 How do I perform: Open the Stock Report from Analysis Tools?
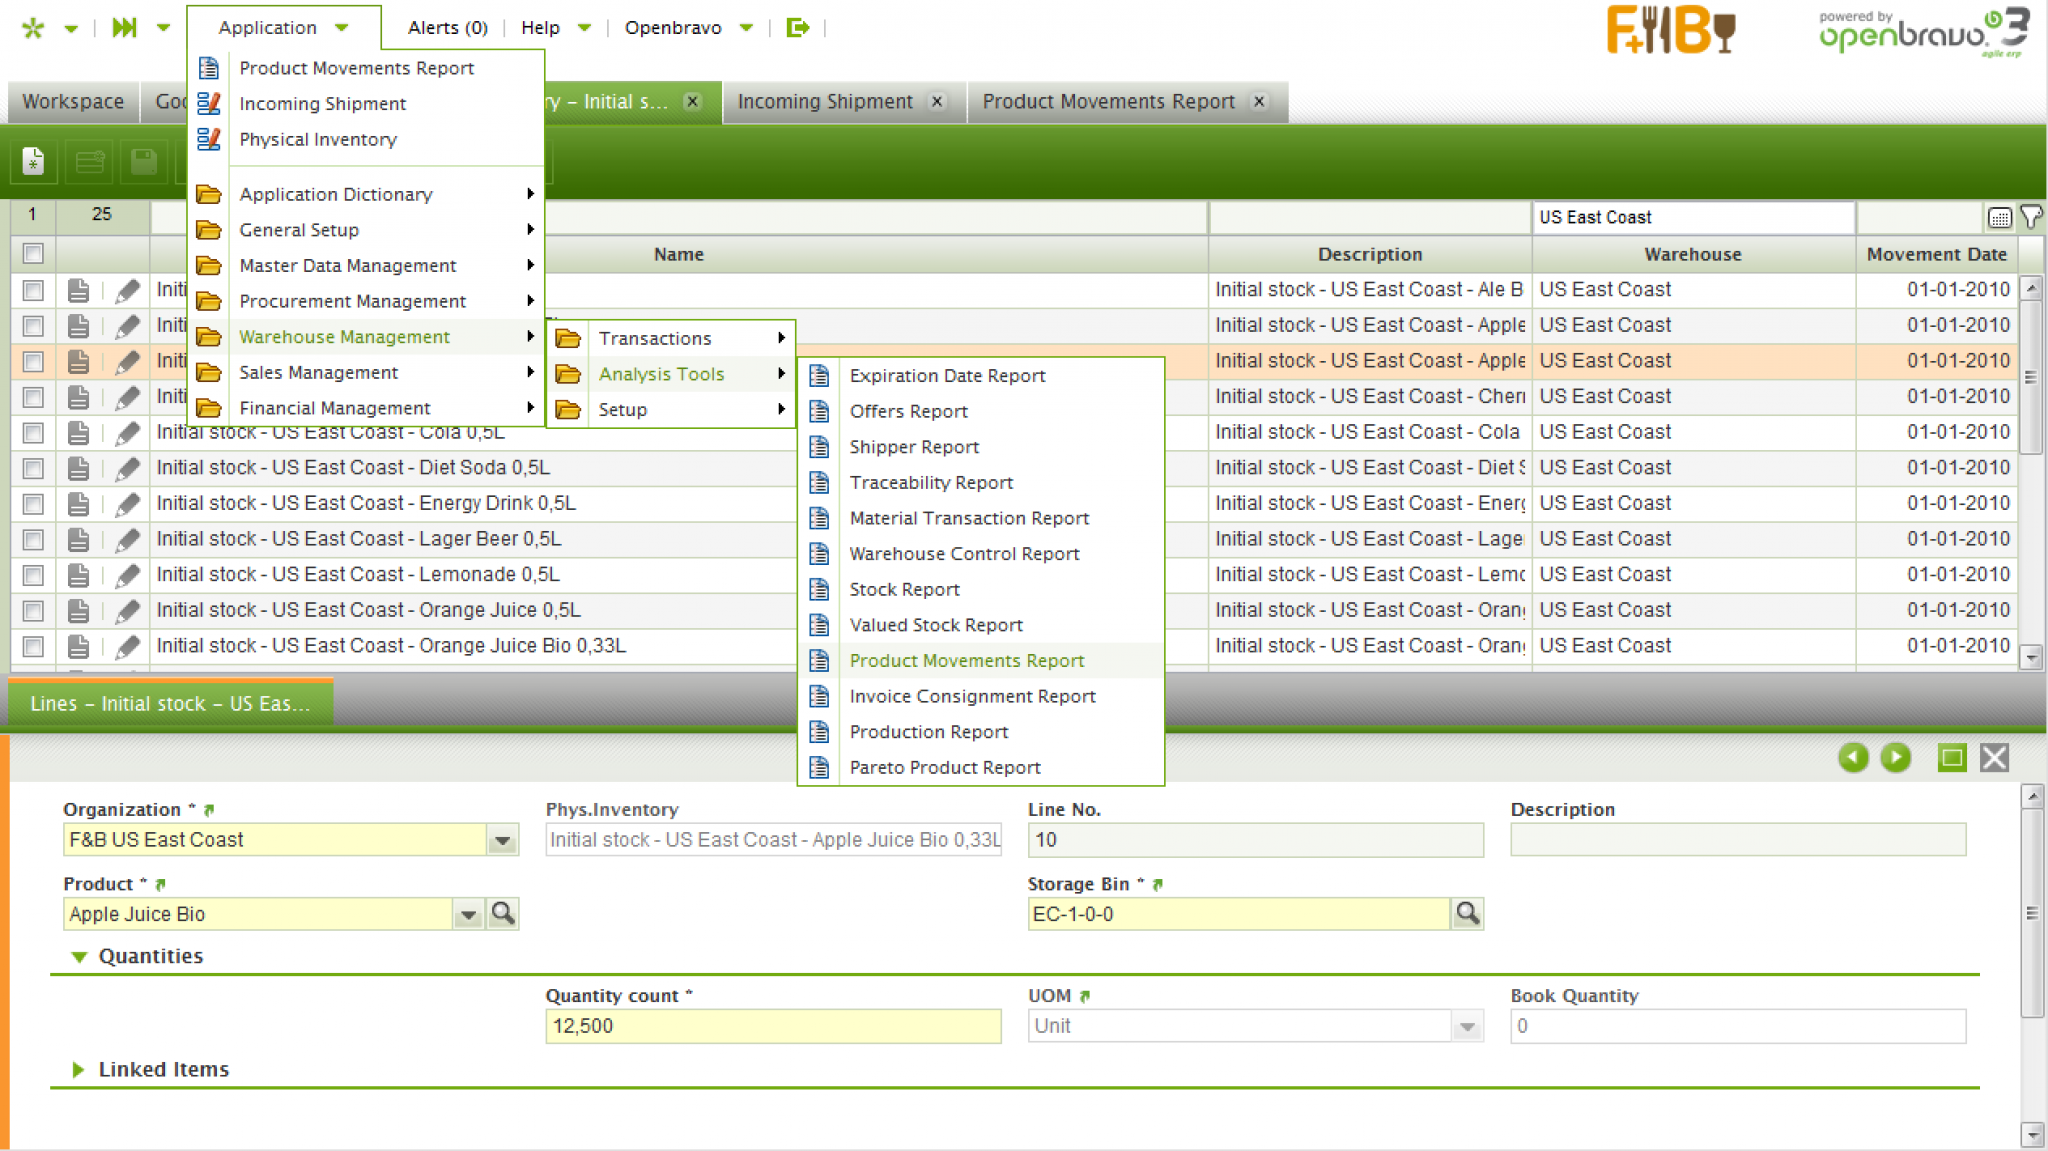903,589
